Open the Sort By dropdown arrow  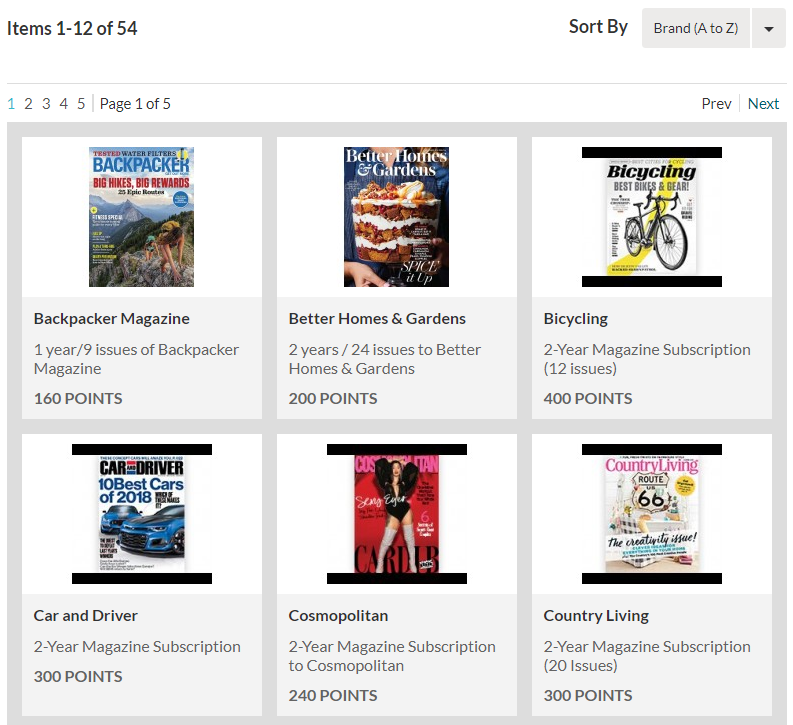click(768, 28)
